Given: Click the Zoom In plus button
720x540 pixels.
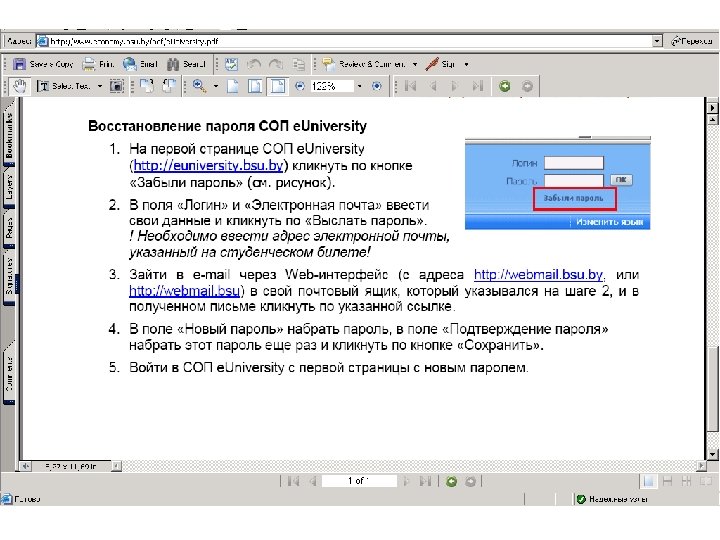Looking at the screenshot, I should pyautogui.click(x=377, y=86).
